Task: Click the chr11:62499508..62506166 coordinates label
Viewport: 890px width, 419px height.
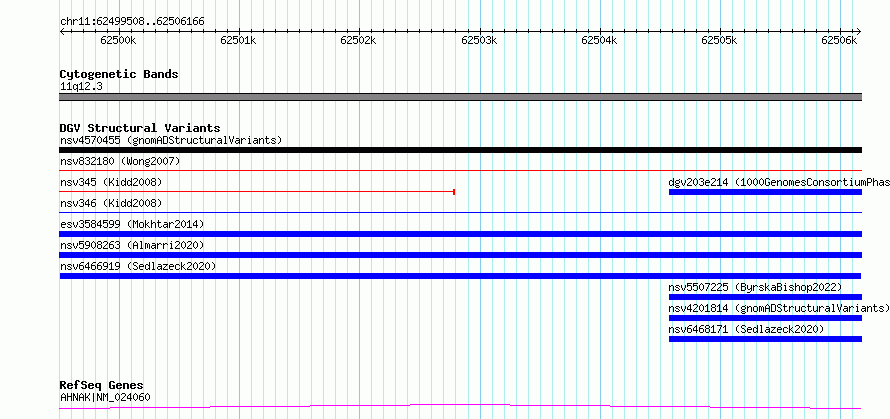Action: click(x=132, y=22)
